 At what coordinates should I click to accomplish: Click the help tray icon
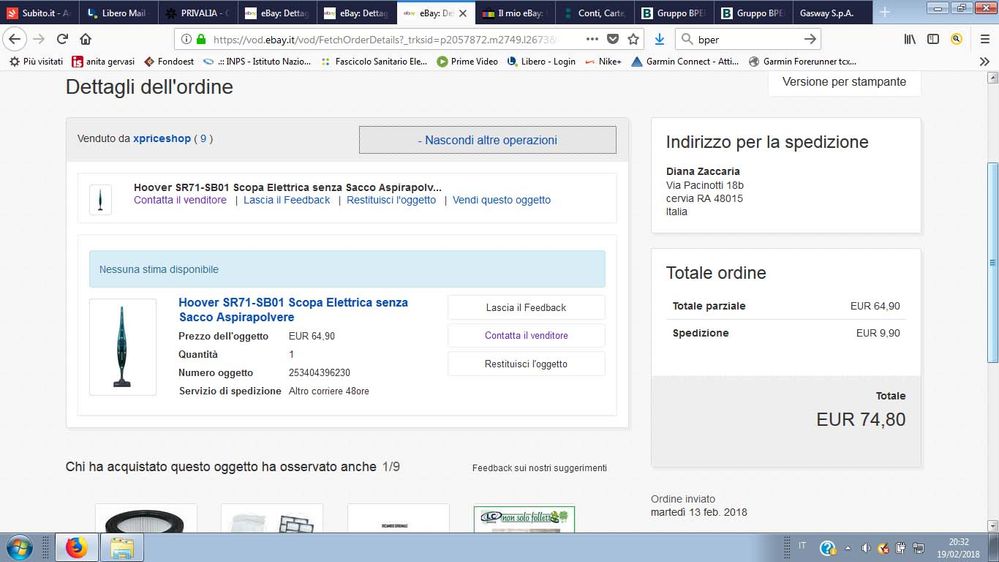828,548
